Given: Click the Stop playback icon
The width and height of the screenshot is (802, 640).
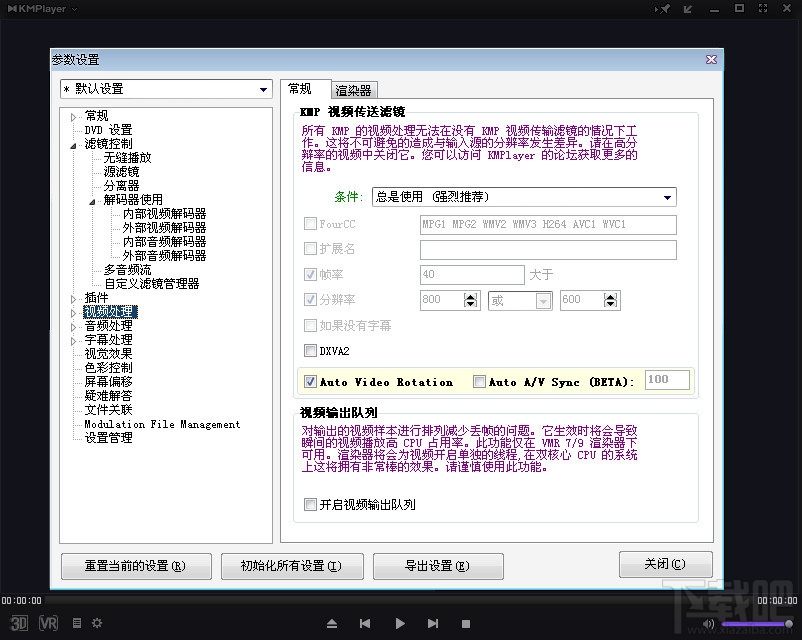Looking at the screenshot, I should tap(465, 623).
